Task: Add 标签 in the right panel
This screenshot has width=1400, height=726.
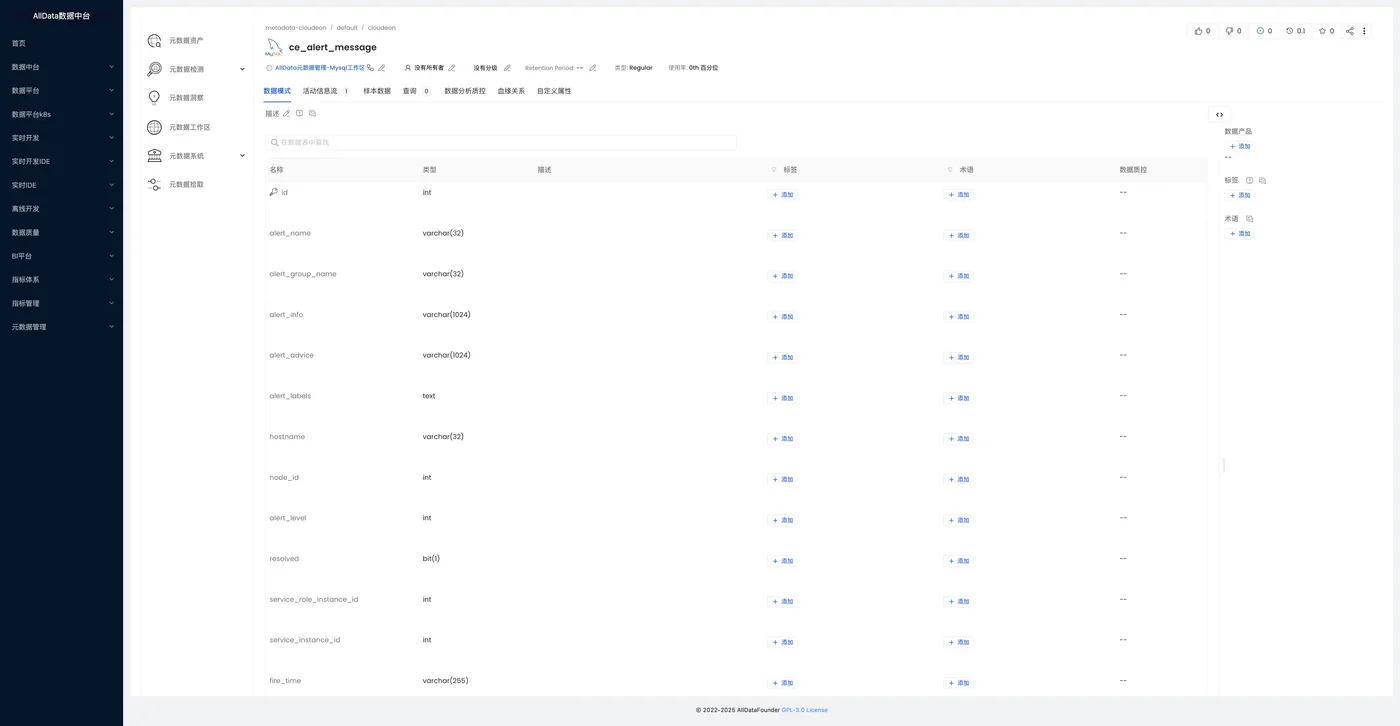Action: click(1240, 195)
